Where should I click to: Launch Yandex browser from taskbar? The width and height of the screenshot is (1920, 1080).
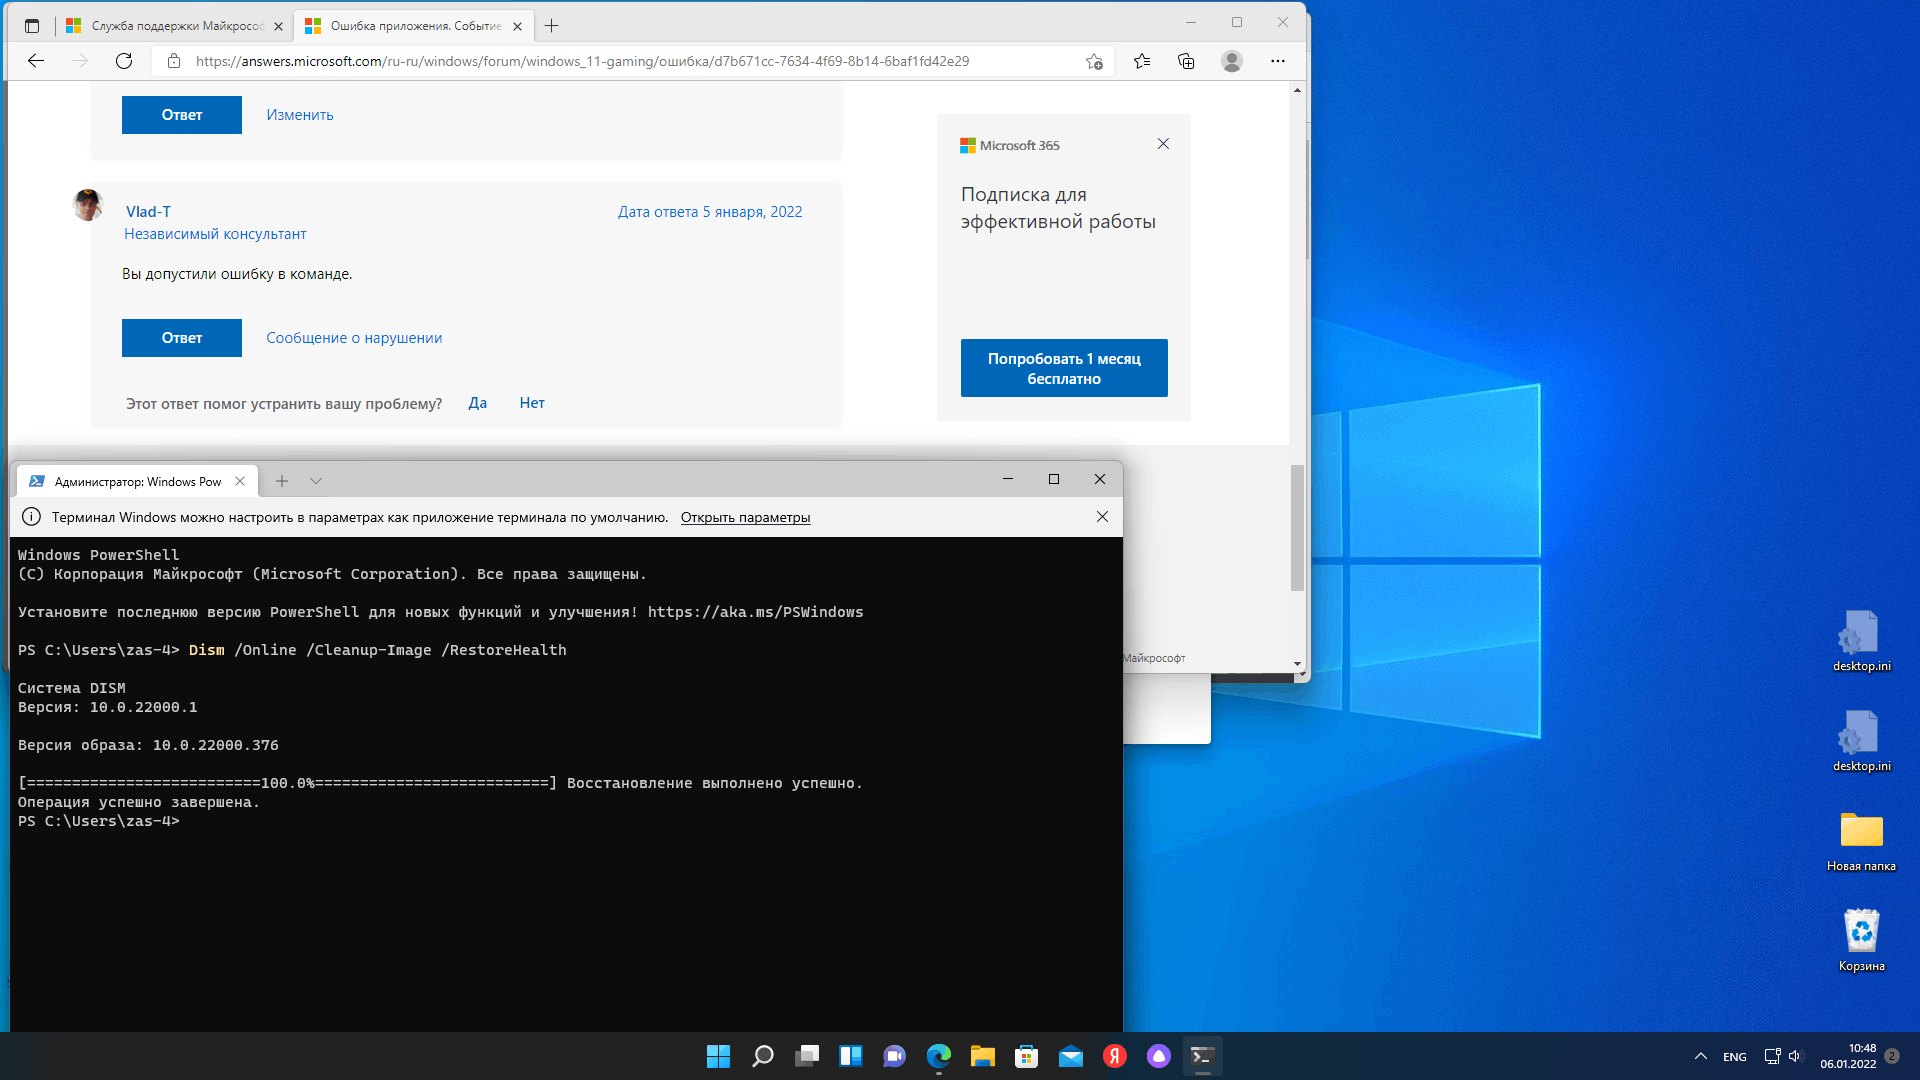coord(1115,1056)
